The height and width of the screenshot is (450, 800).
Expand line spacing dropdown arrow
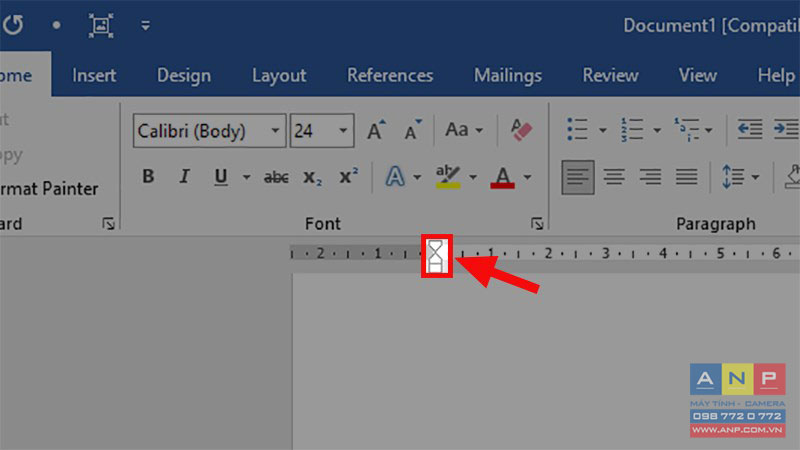click(x=756, y=178)
